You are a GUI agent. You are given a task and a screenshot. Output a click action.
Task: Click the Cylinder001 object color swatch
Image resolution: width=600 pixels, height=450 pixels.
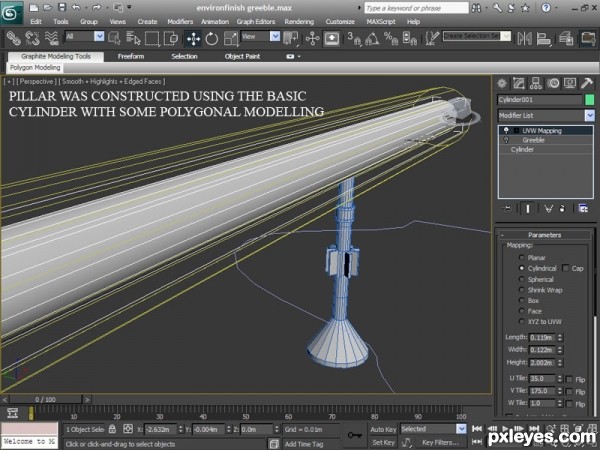(590, 100)
